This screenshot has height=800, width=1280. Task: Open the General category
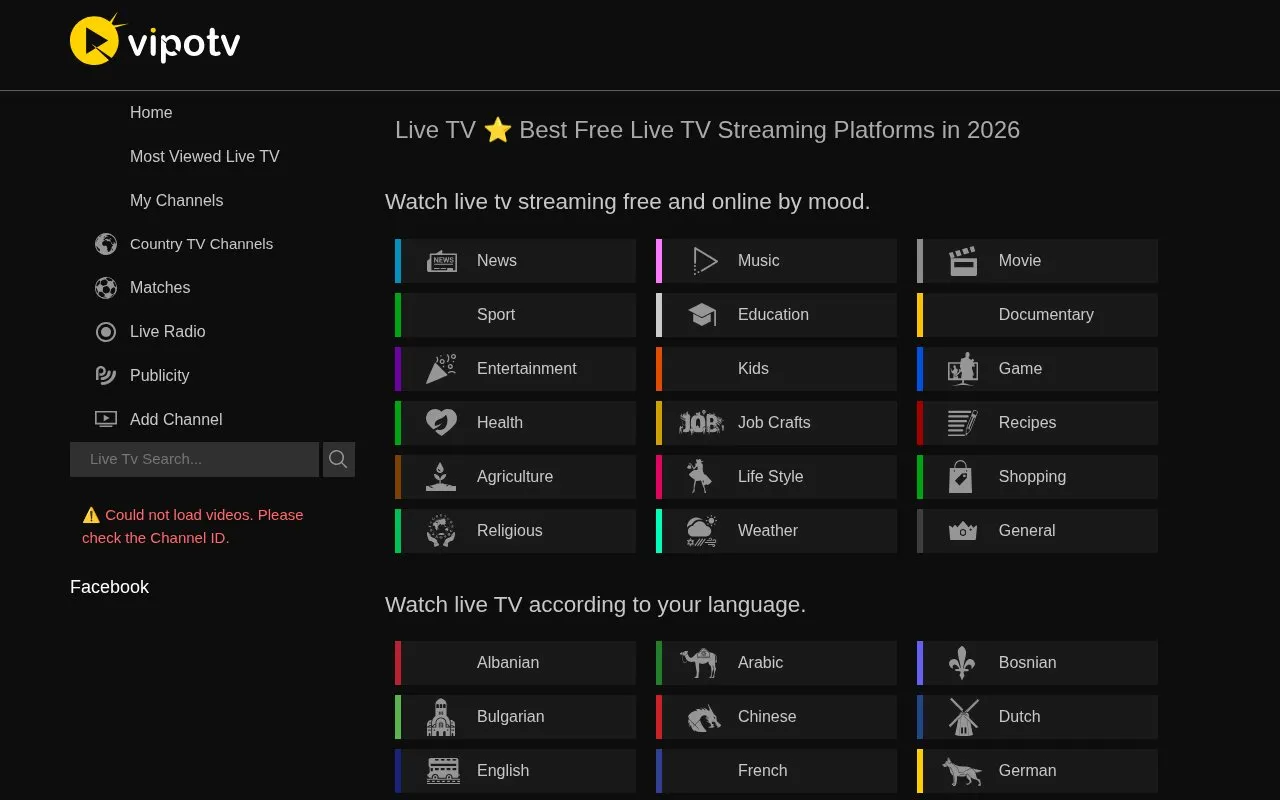[x=1038, y=531]
